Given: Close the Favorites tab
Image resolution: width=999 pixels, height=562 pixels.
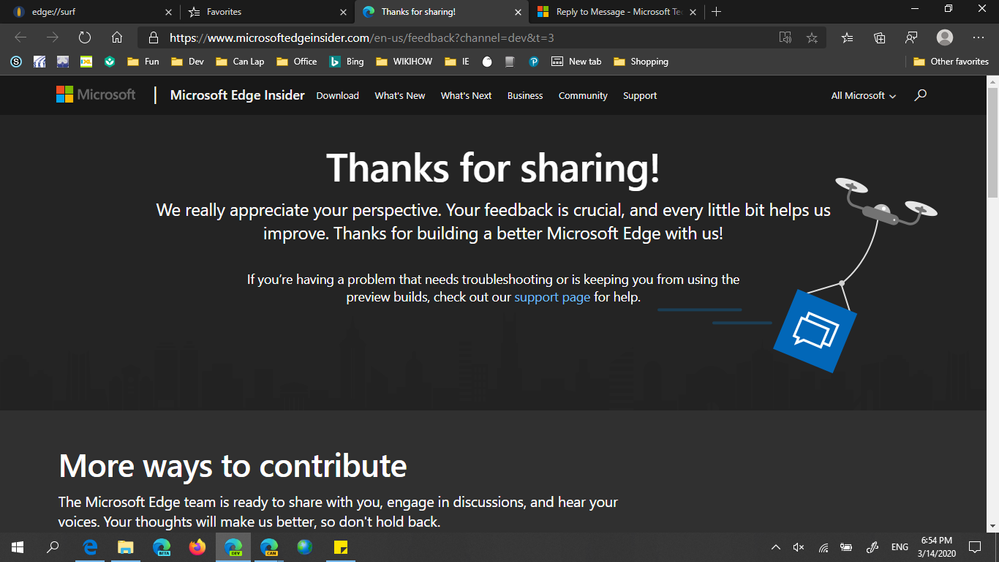Looking at the screenshot, I should [x=343, y=11].
